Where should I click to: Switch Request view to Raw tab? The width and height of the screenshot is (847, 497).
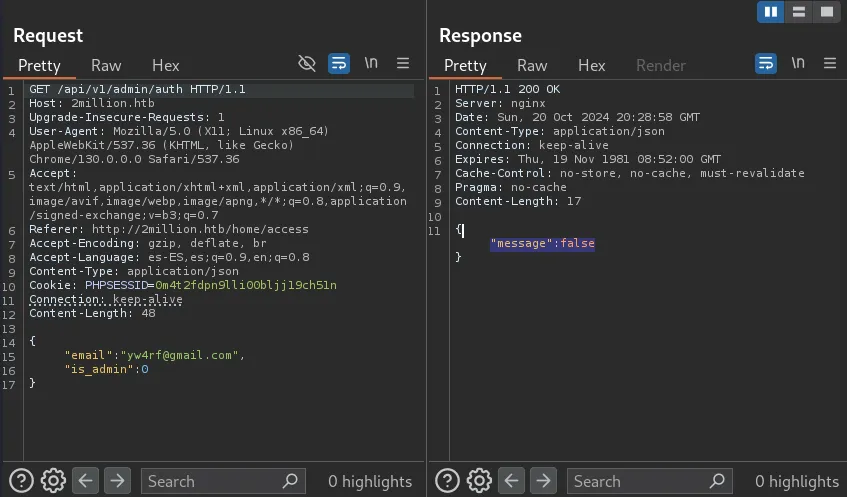tap(106, 65)
